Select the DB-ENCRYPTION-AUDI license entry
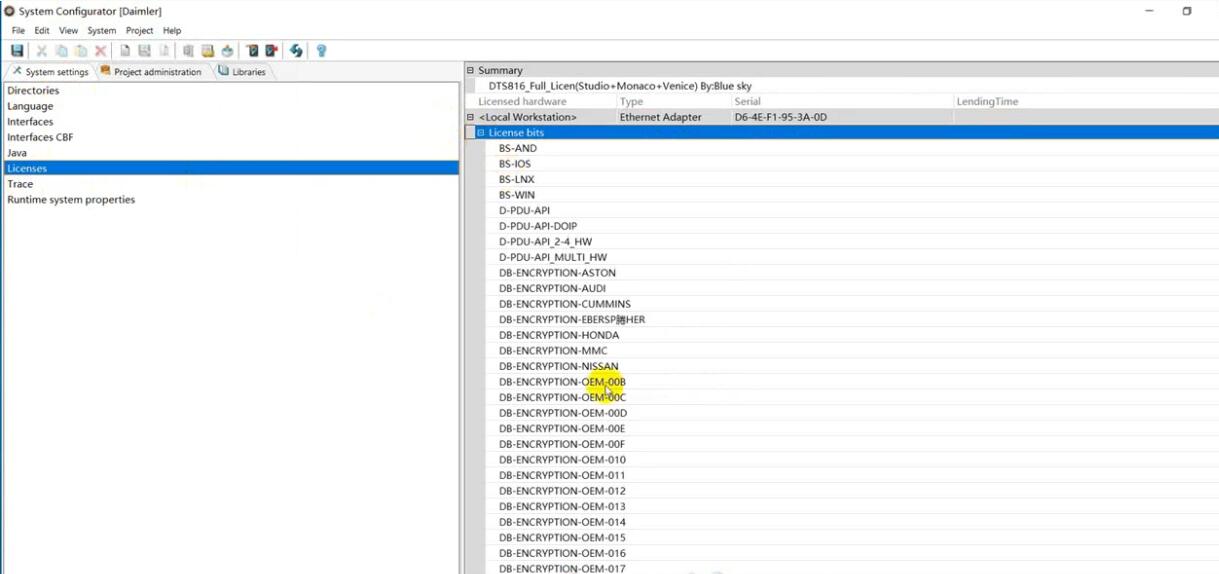This screenshot has height=574, width=1219. point(553,288)
